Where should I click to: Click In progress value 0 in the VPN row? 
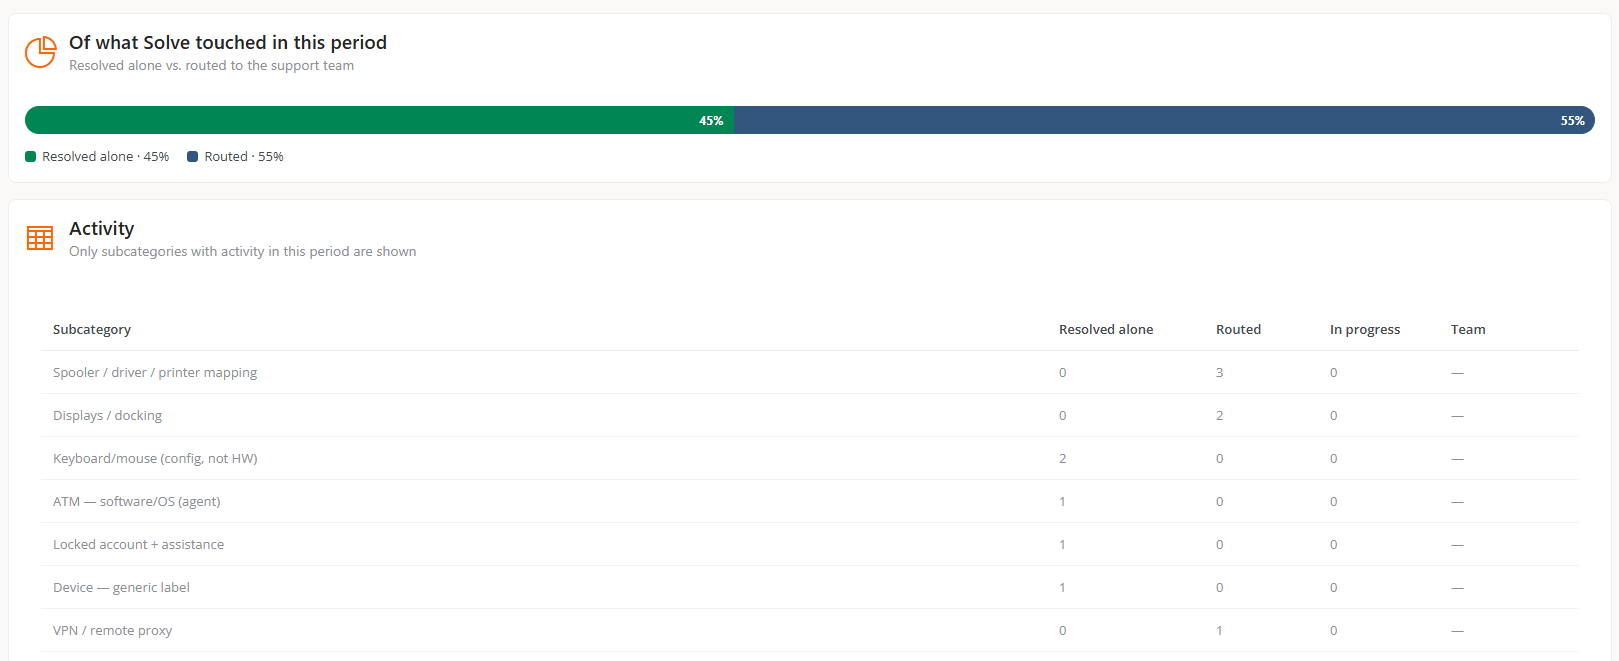(x=1334, y=630)
